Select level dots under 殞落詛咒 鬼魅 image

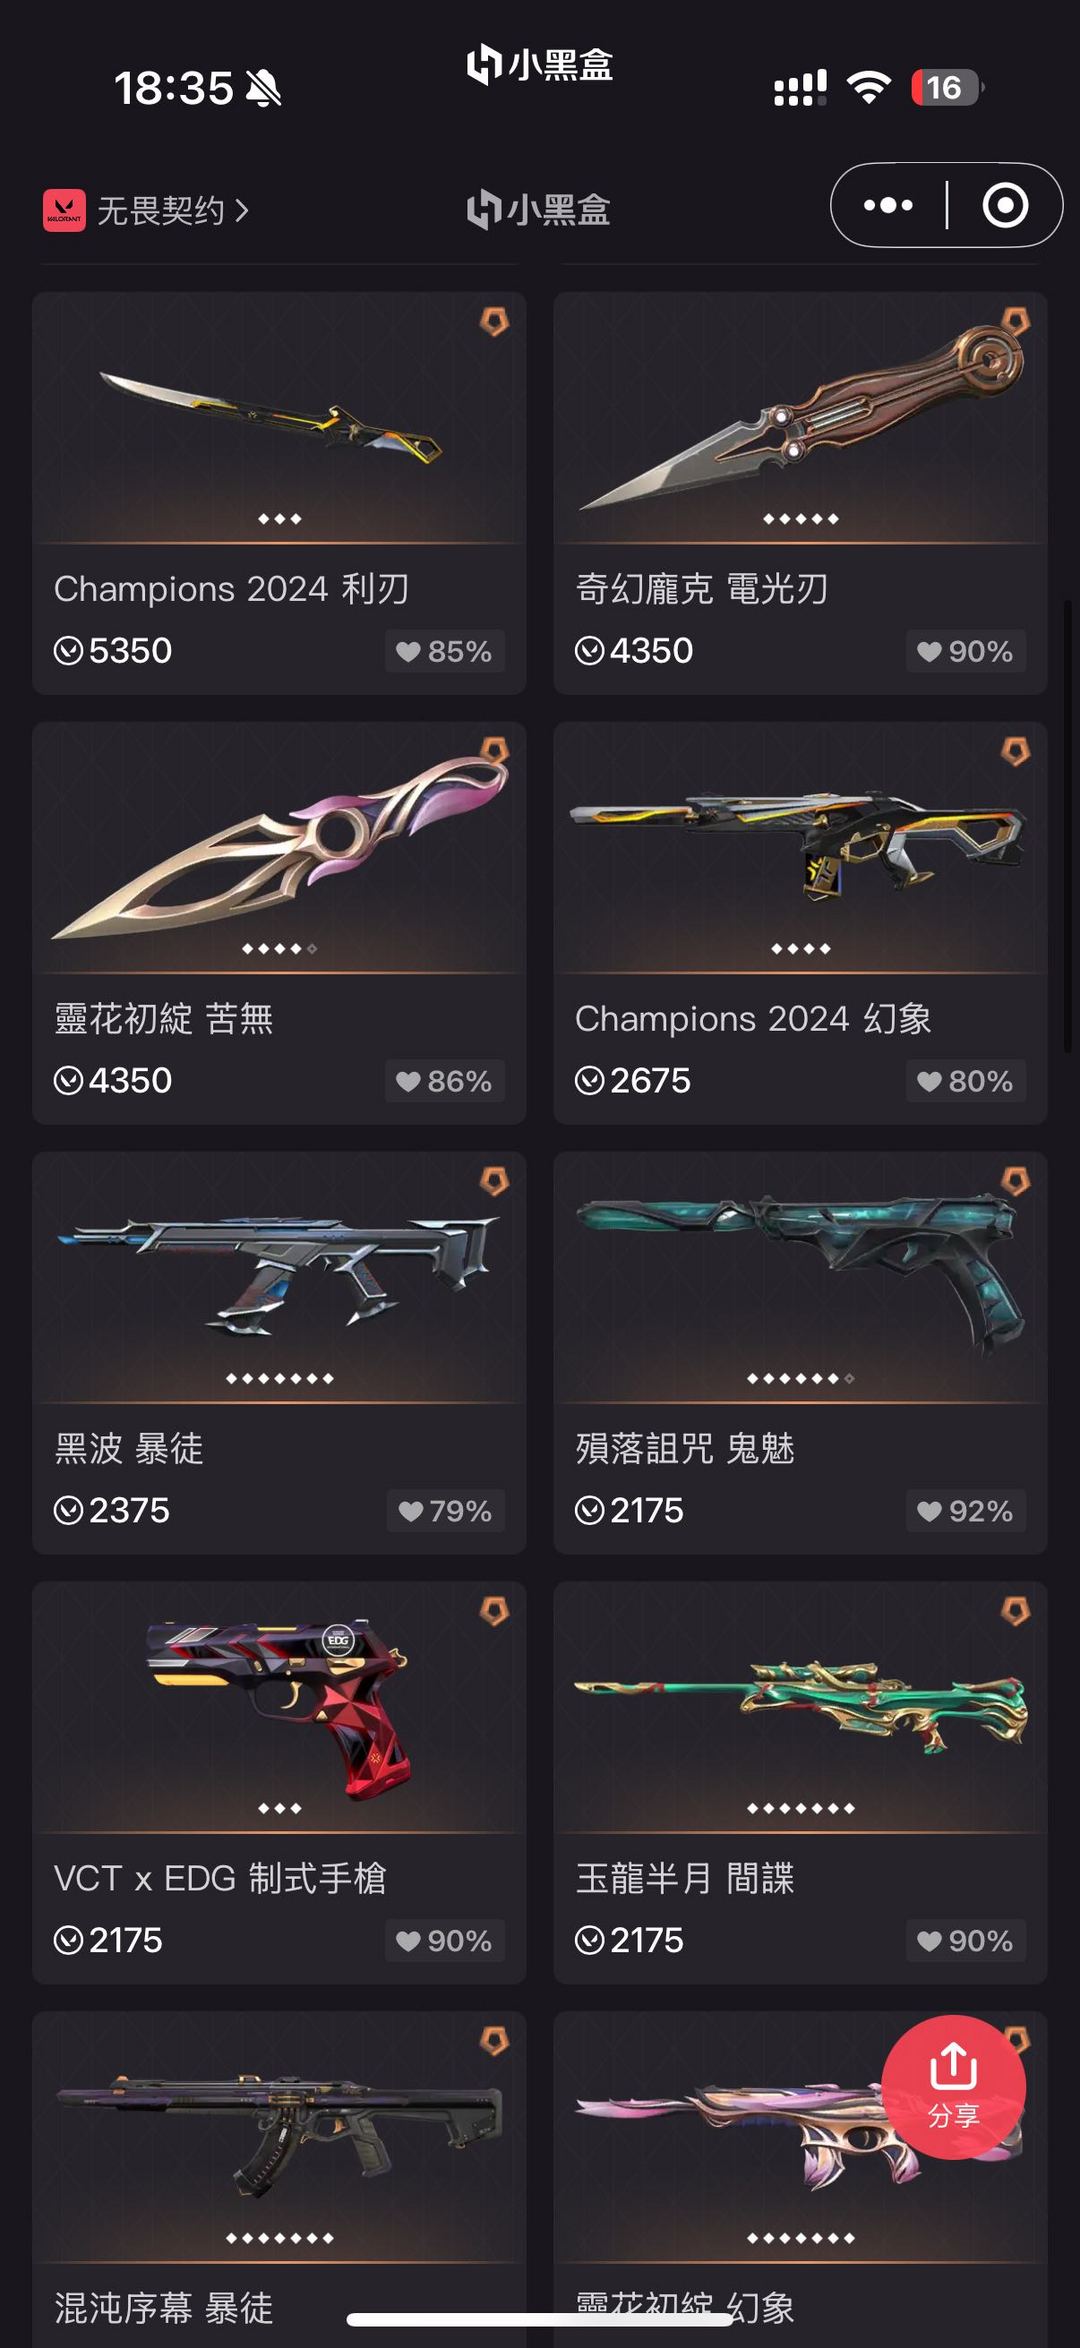800,1378
